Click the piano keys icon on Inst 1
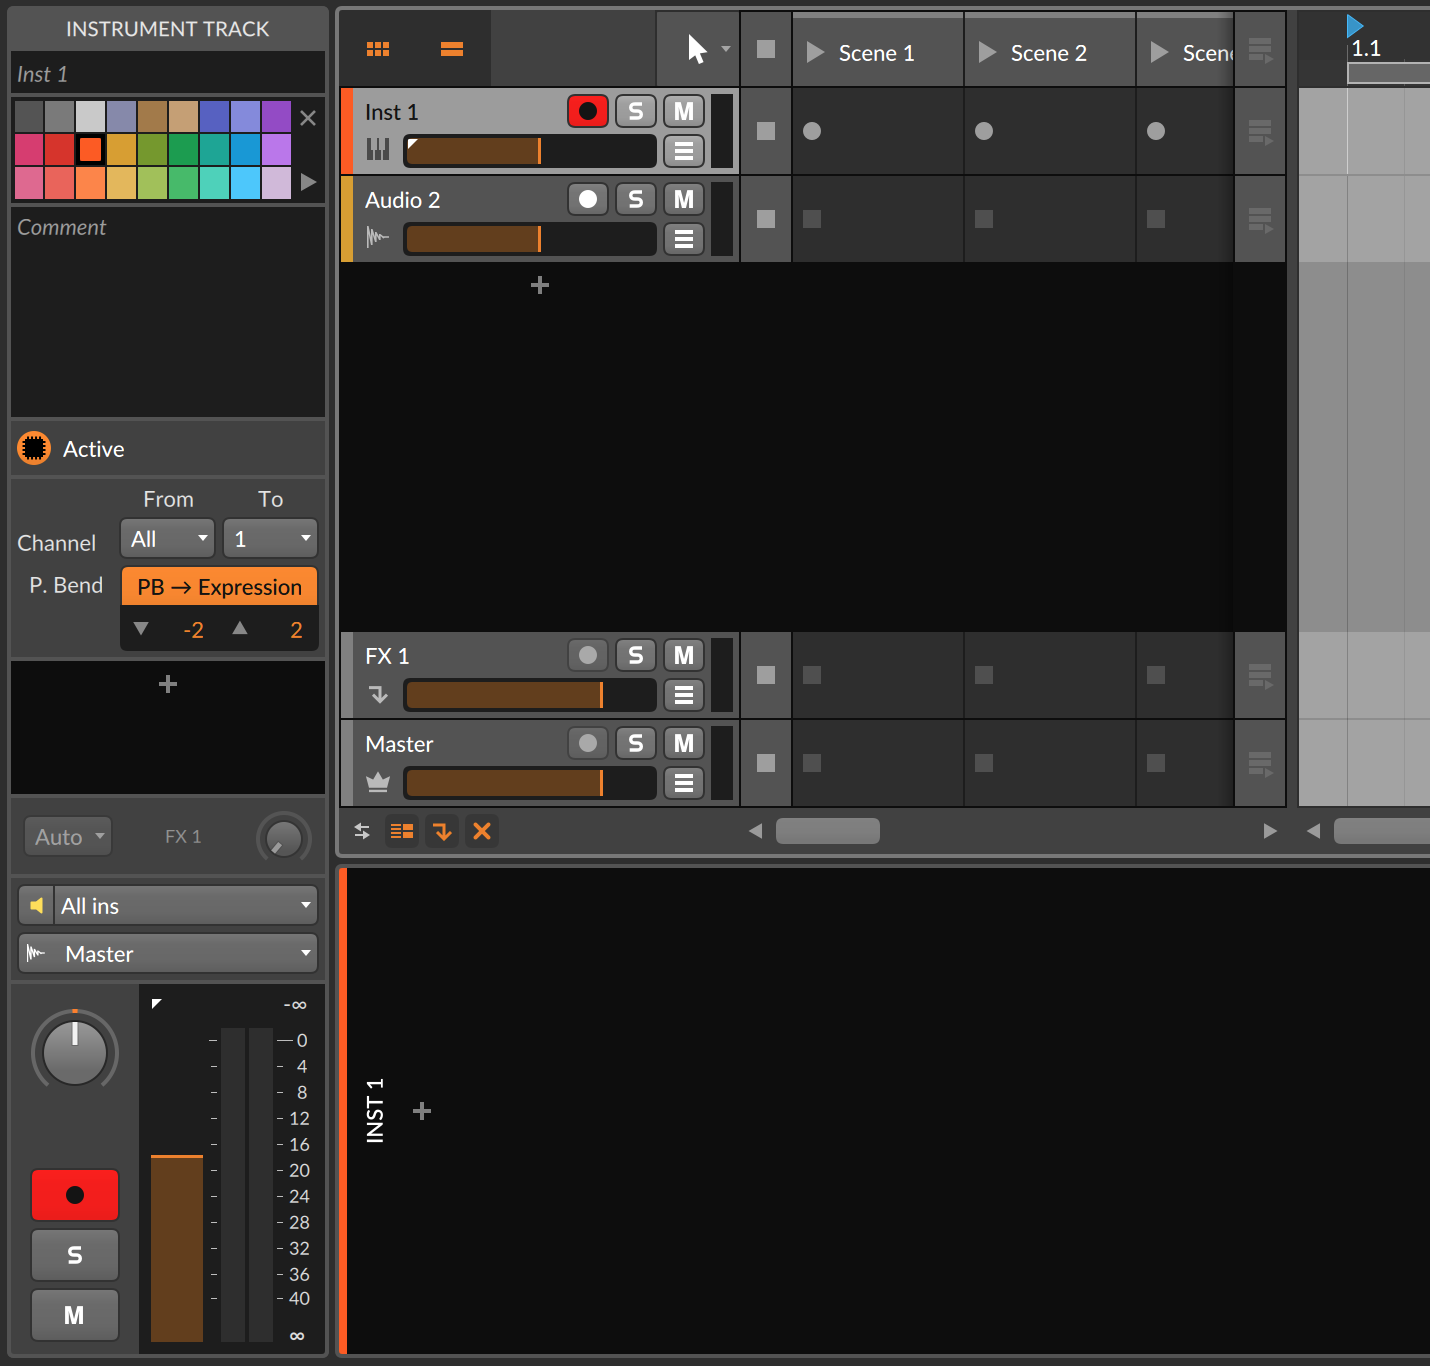This screenshot has width=1430, height=1366. [379, 150]
